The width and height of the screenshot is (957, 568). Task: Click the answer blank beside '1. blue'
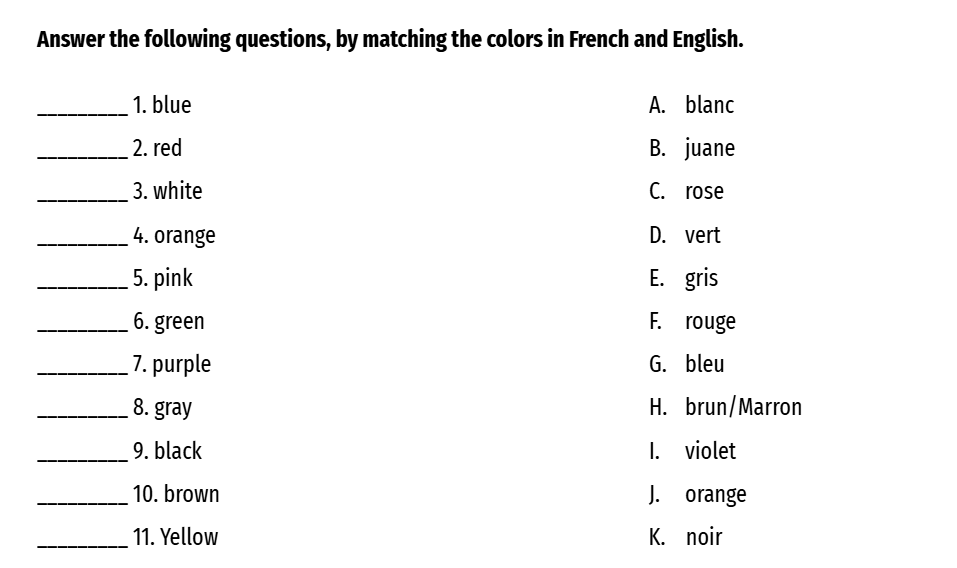[x=82, y=108]
